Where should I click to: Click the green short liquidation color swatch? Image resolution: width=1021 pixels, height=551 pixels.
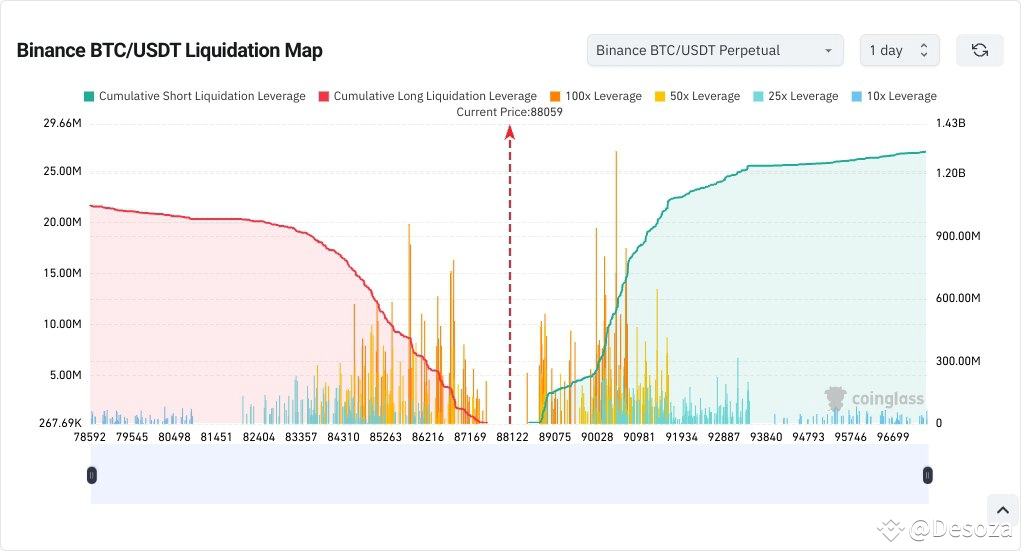[x=89, y=96]
